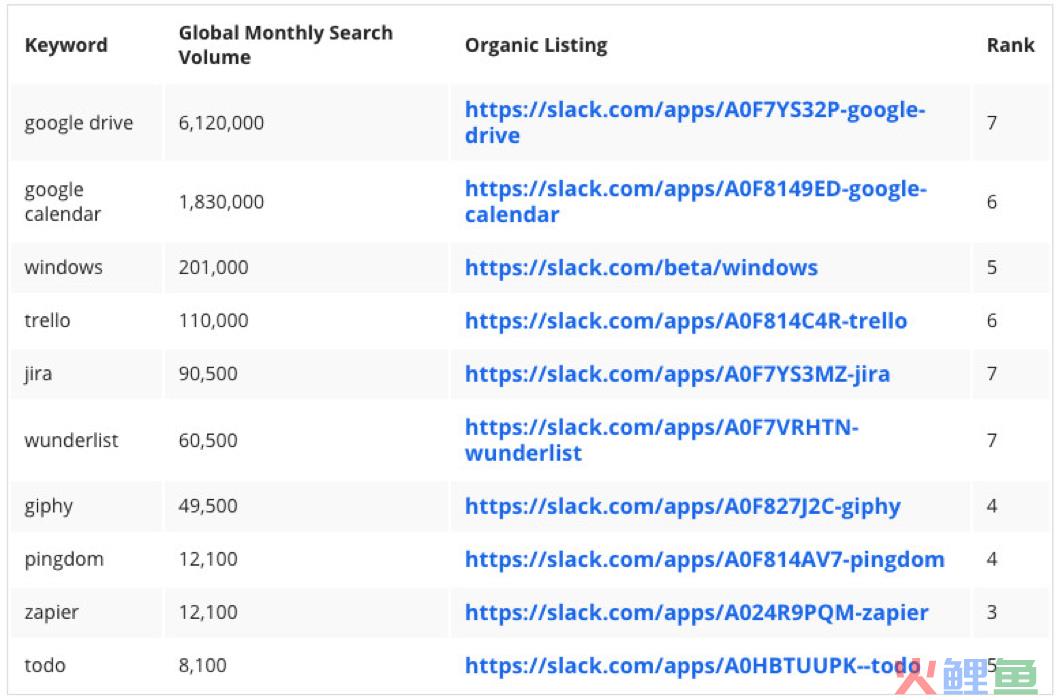Viewport: 1062px width, 700px height.
Task: Follow the Slack zapier app link
Action: click(696, 612)
